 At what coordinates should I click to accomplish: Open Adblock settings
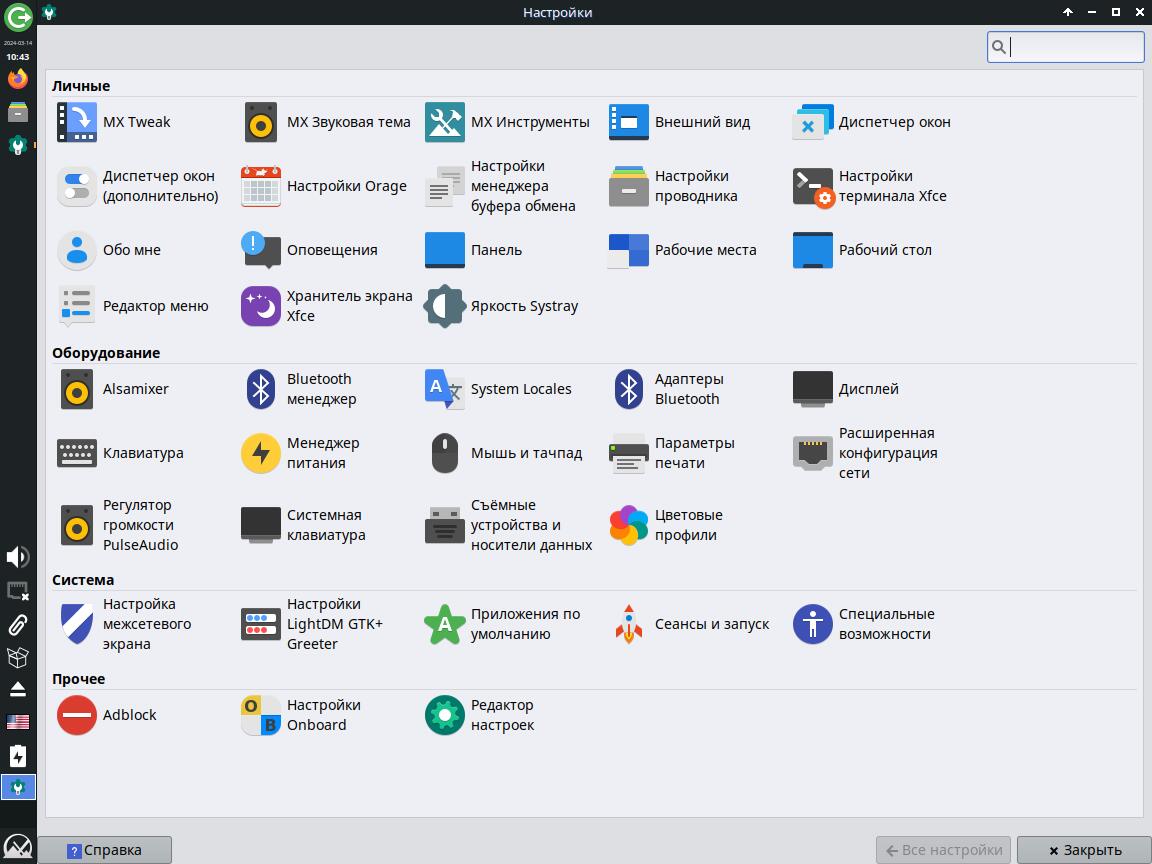107,715
